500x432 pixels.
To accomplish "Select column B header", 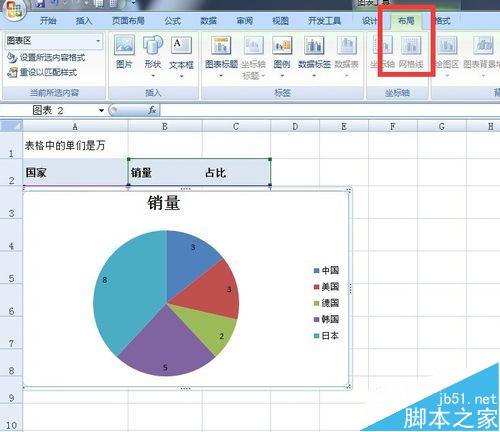I will pyautogui.click(x=165, y=126).
